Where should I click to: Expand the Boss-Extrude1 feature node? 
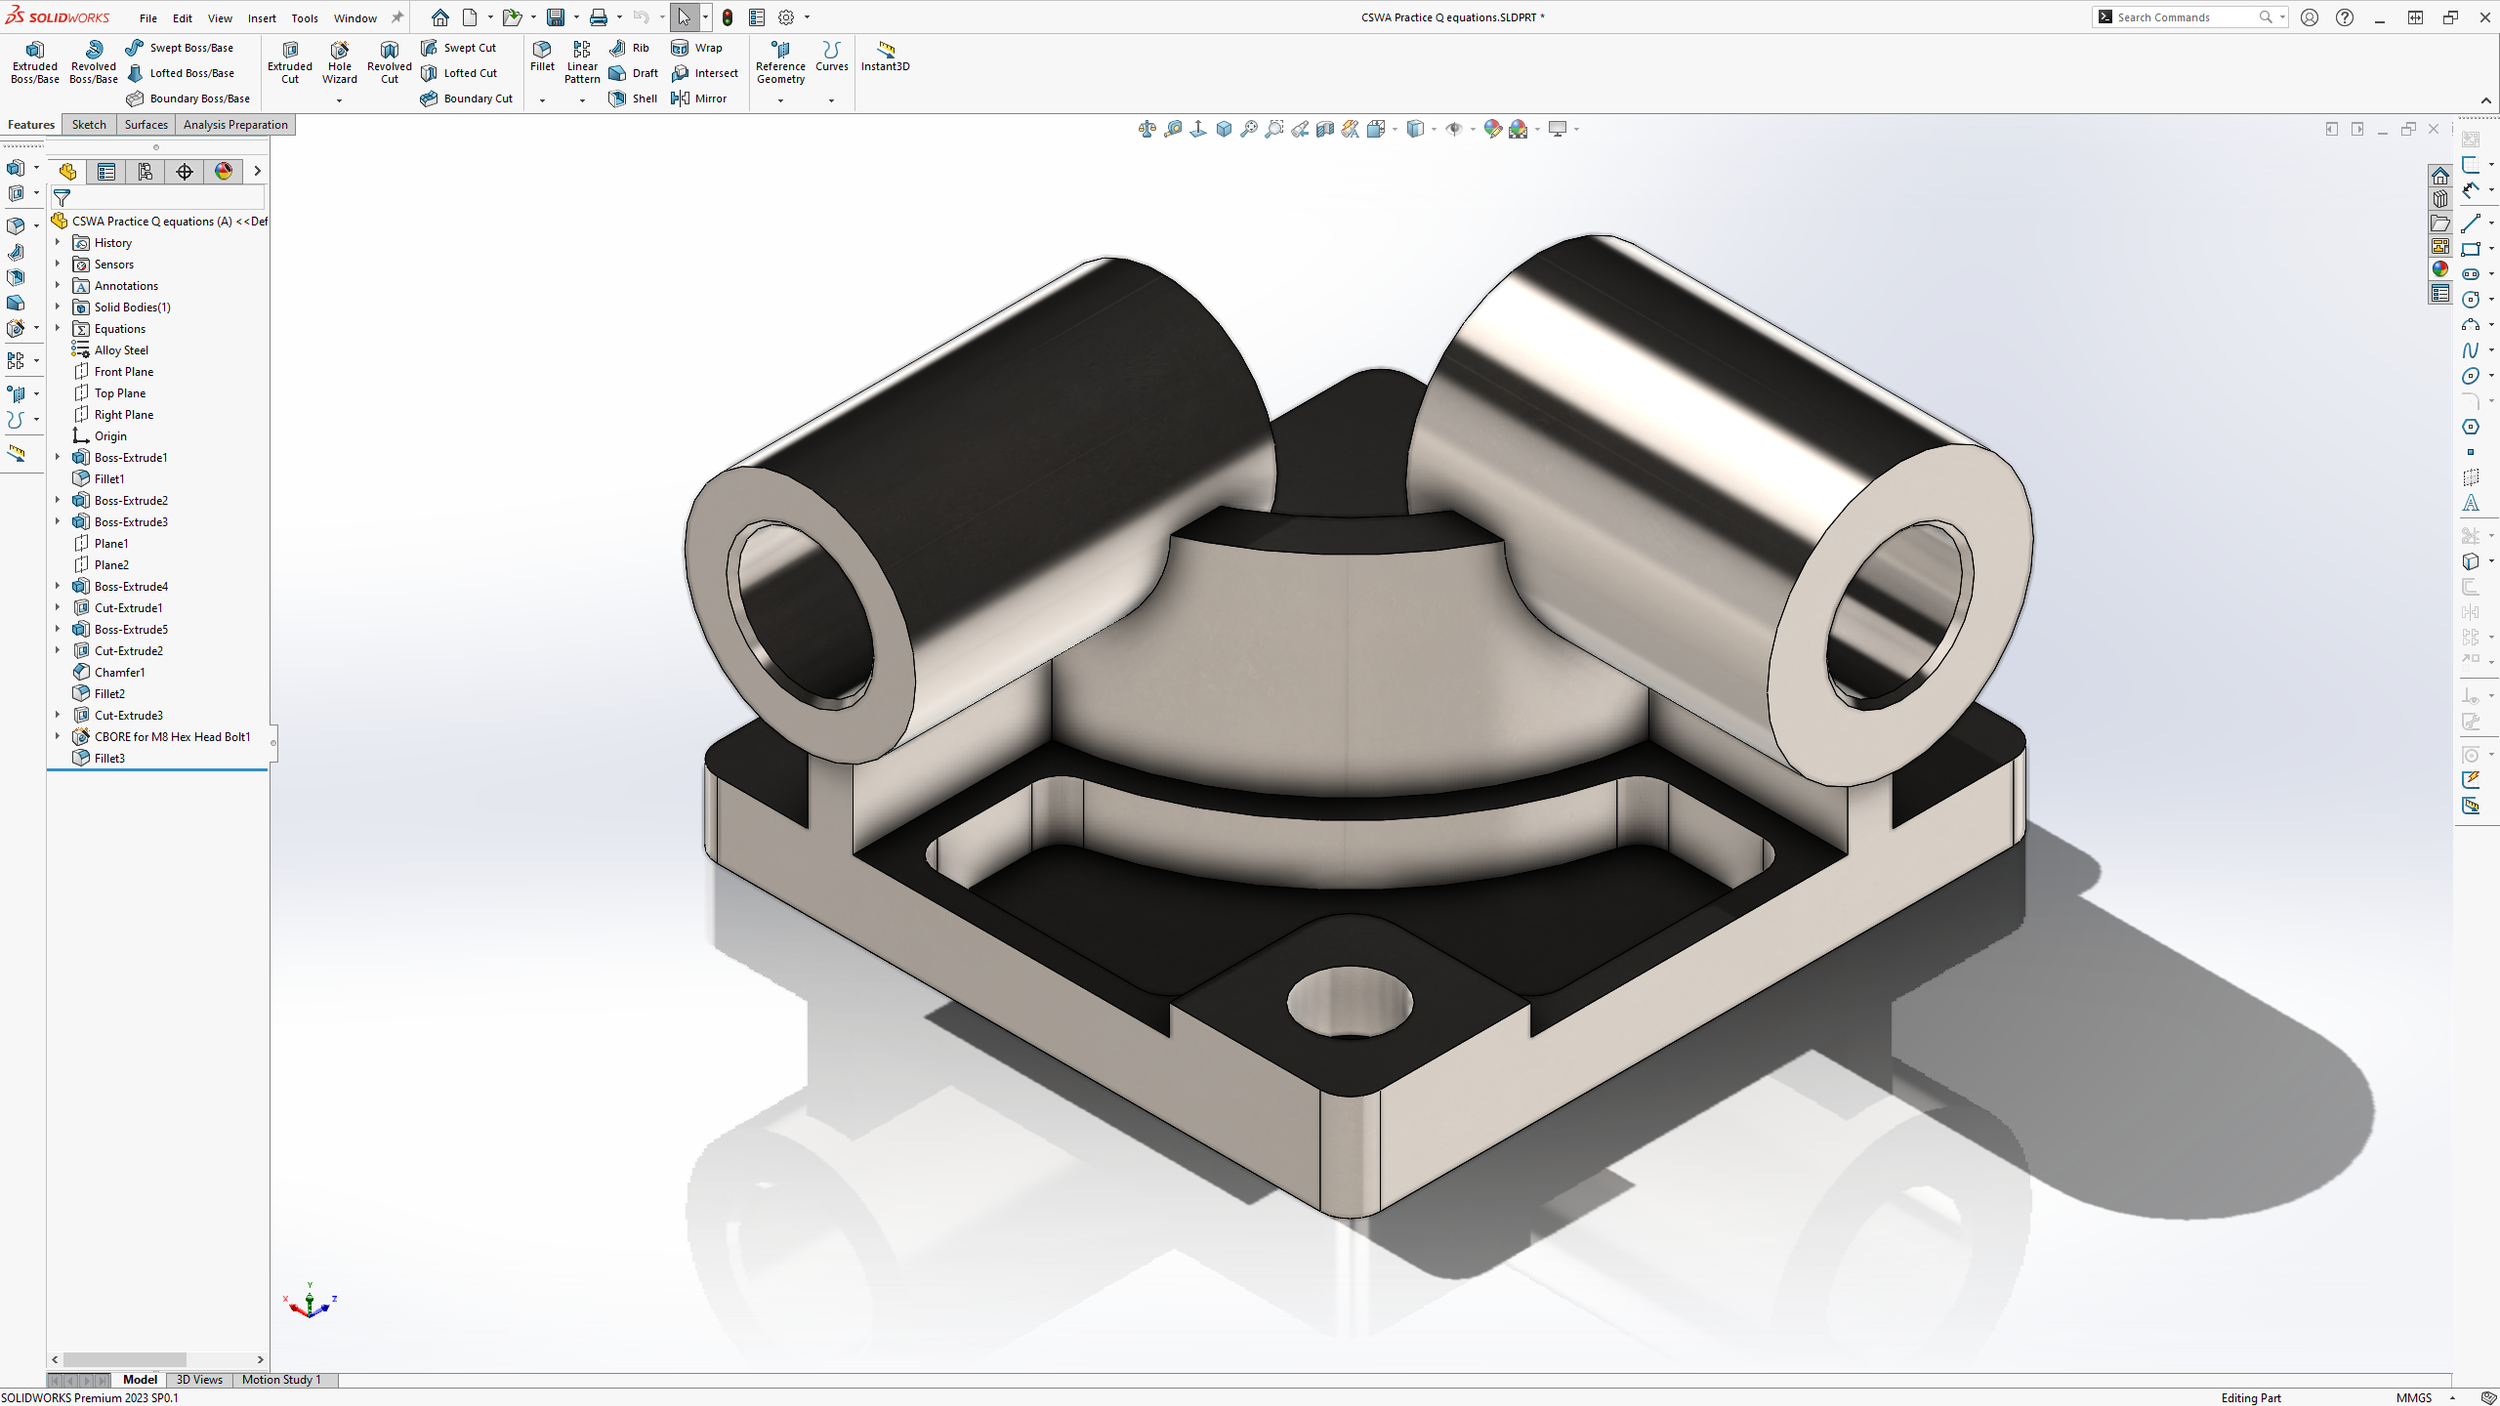57,457
